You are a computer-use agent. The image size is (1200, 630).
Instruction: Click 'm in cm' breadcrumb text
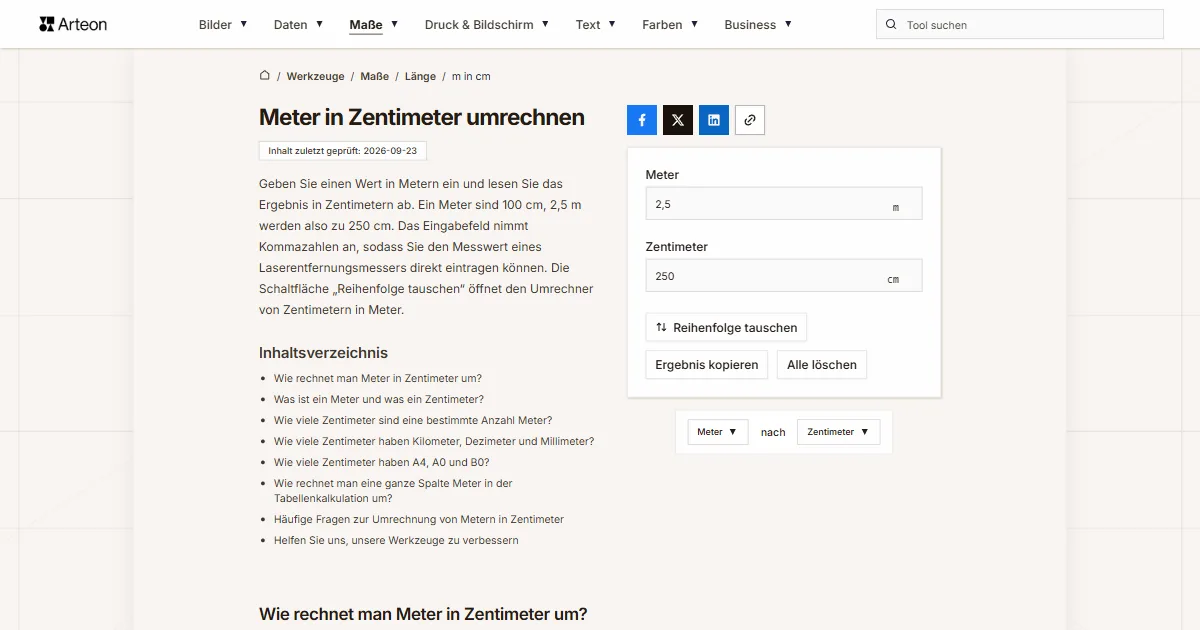point(471,76)
